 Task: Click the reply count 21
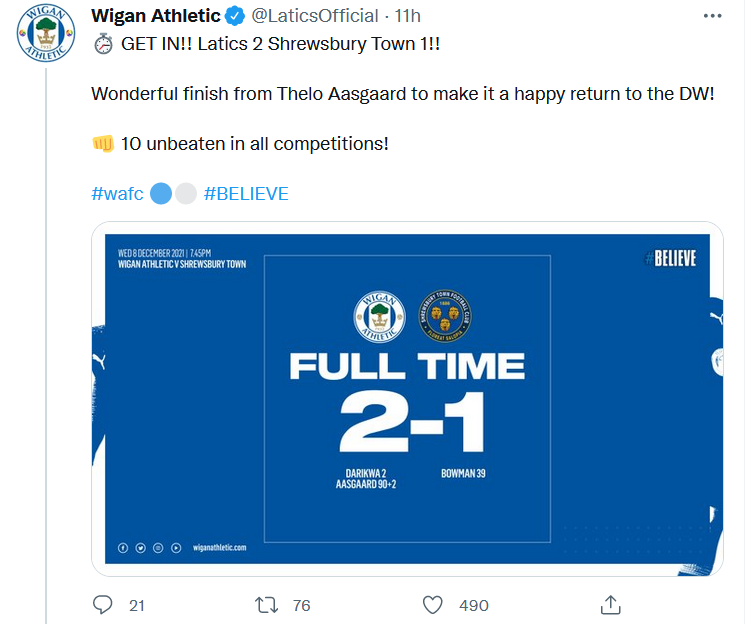coord(137,605)
